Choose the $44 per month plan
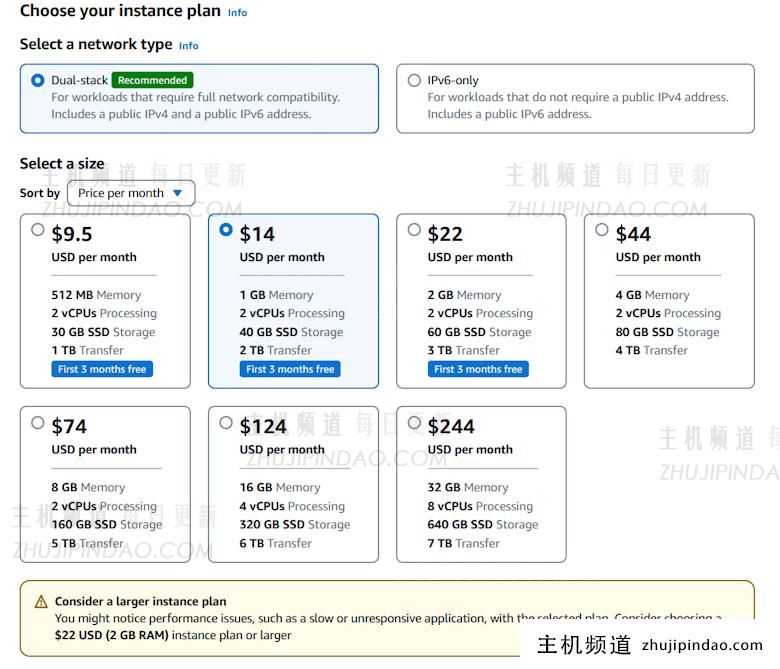This screenshot has width=780, height=669. click(602, 230)
